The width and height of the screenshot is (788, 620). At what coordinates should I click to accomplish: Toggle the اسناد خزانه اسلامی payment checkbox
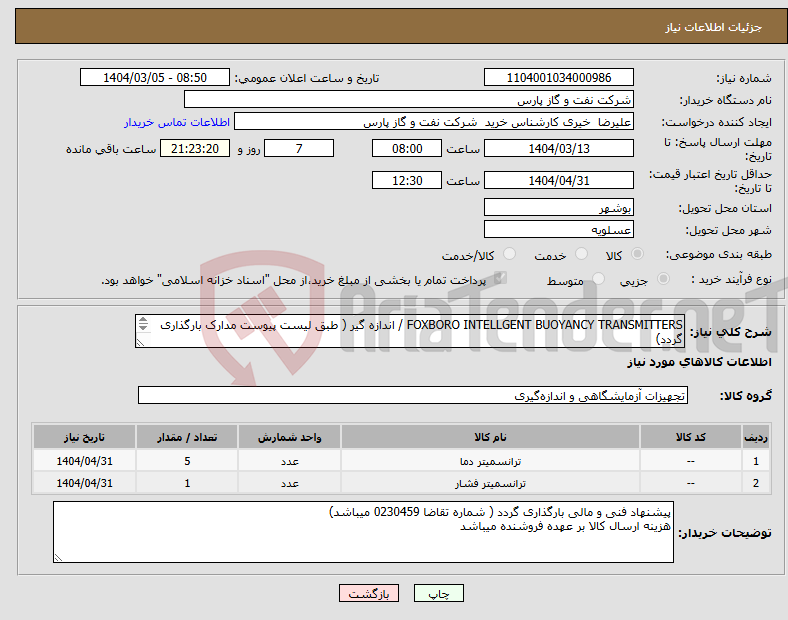[x=500, y=278]
